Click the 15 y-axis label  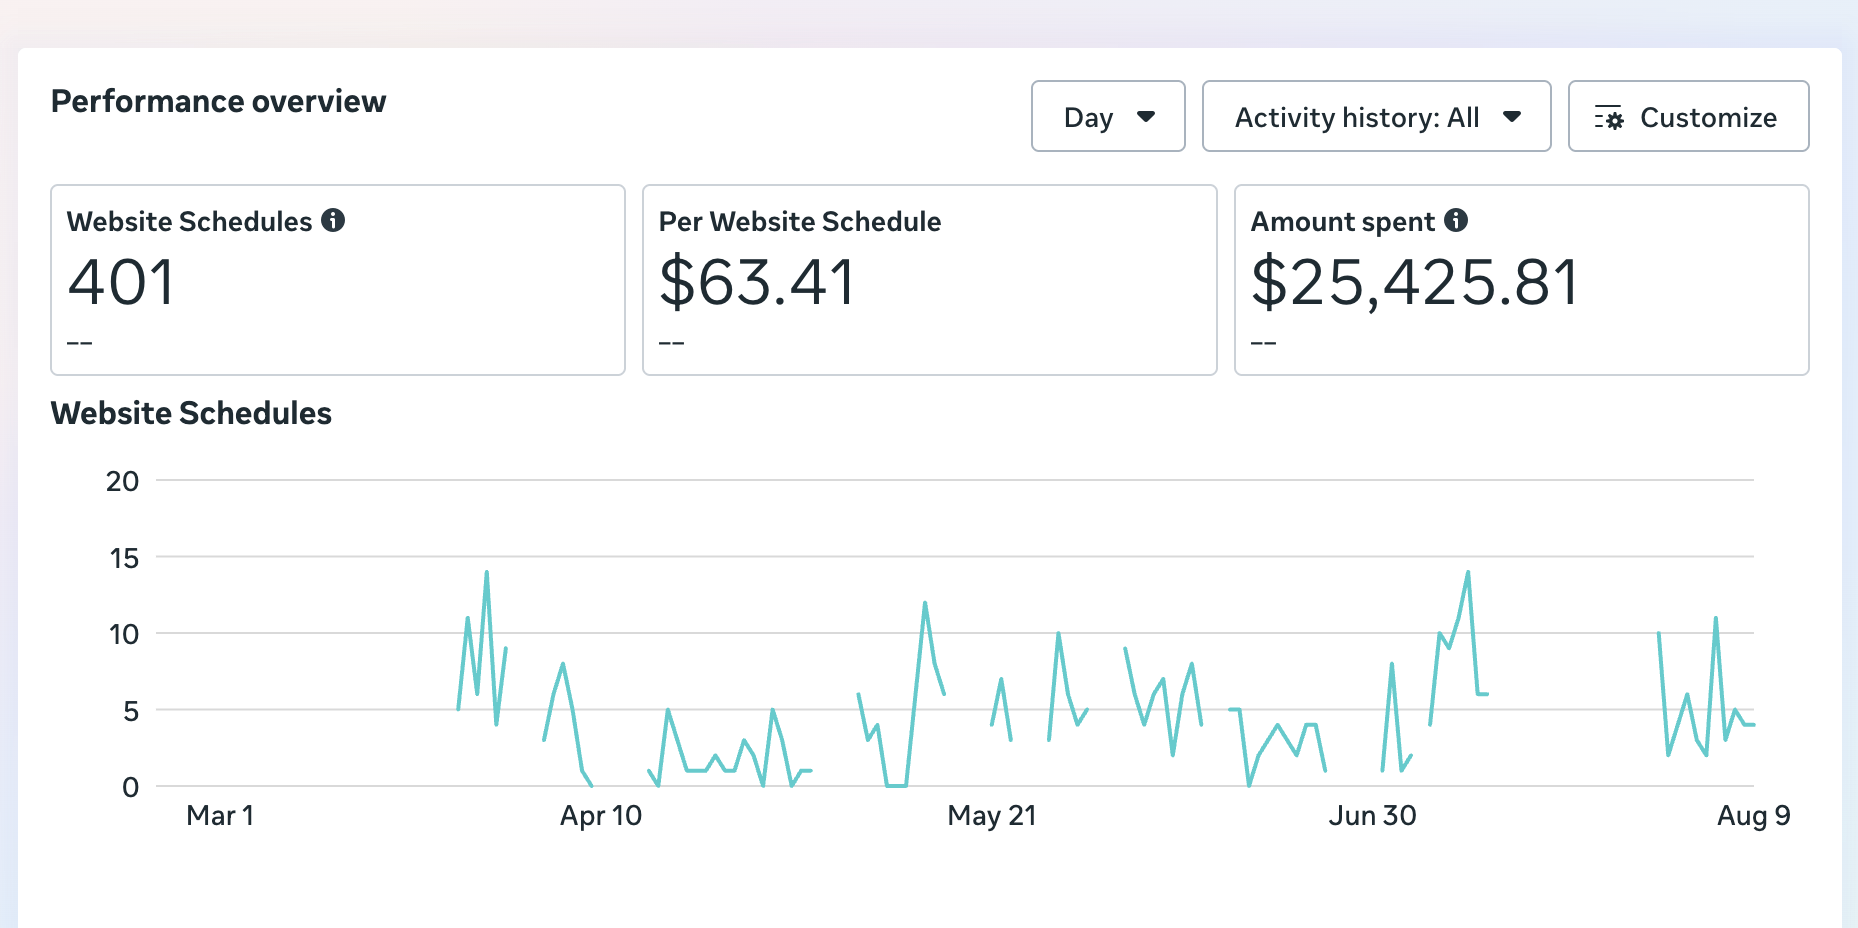[124, 558]
